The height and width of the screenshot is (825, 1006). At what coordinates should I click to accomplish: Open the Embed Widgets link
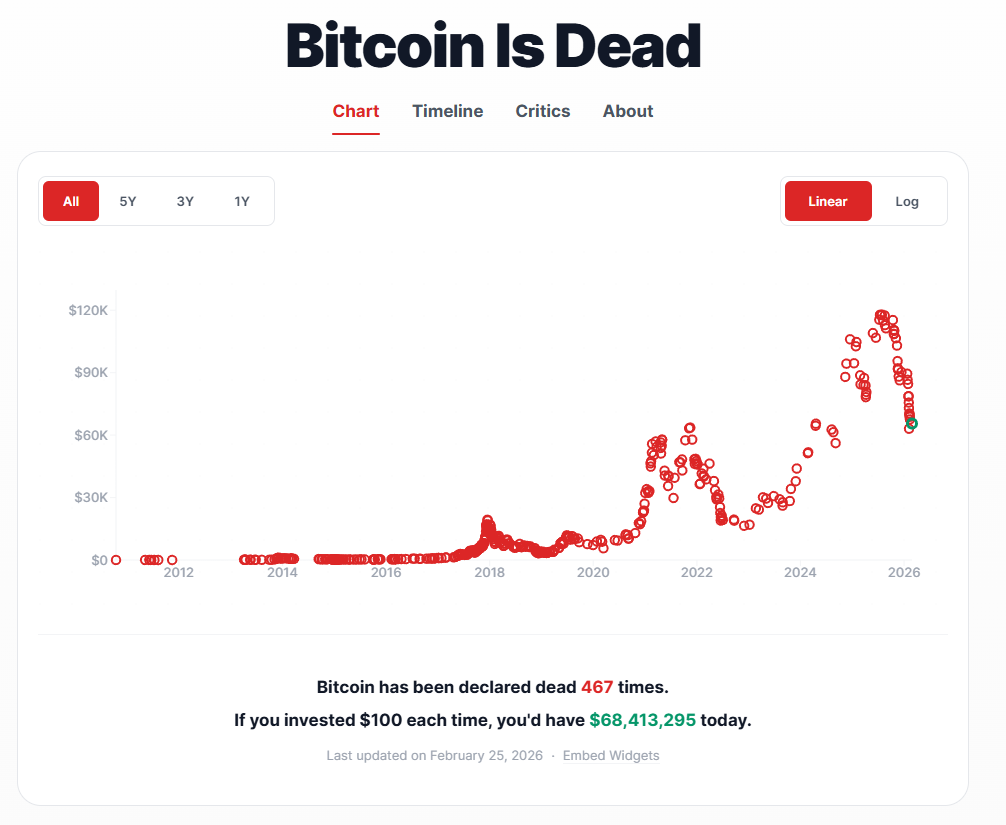[x=611, y=755]
